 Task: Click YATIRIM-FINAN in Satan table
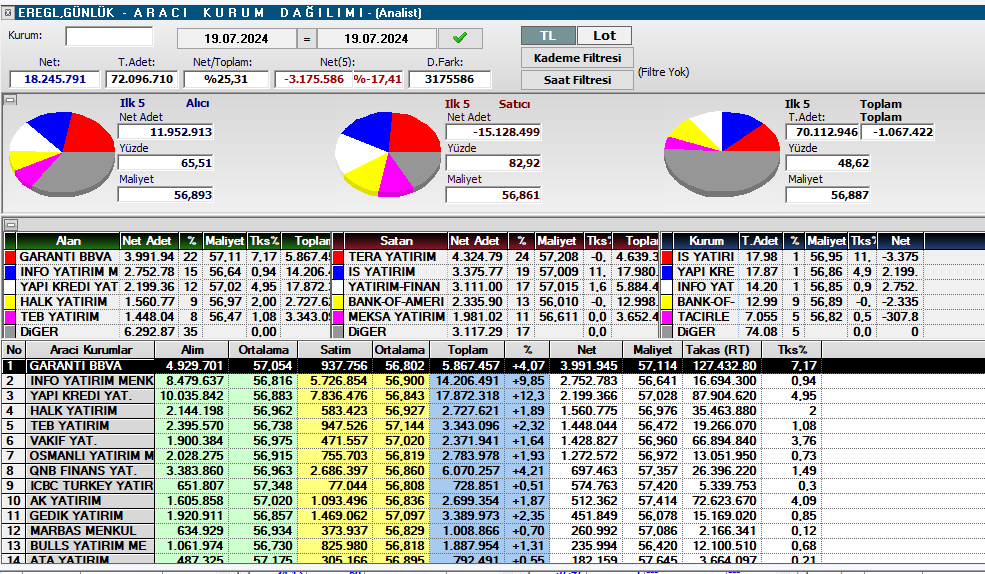coord(394,287)
